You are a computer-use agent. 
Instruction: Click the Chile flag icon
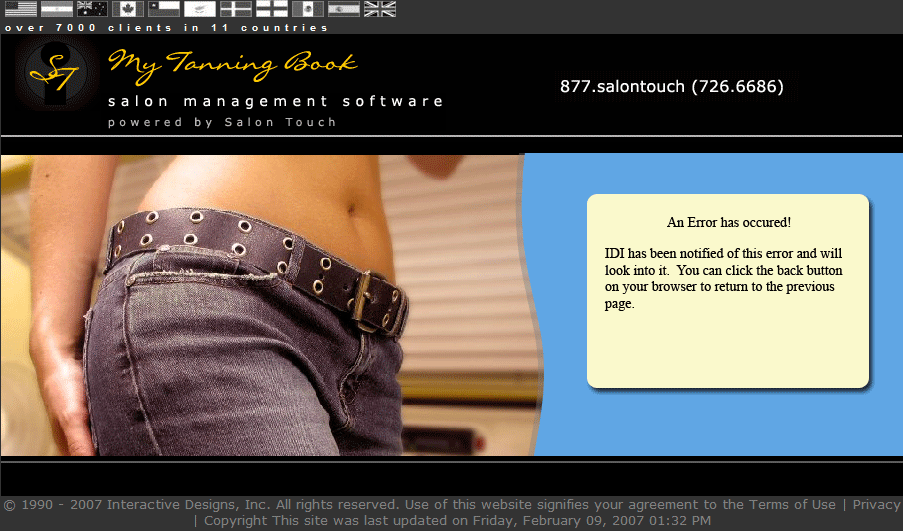point(164,9)
